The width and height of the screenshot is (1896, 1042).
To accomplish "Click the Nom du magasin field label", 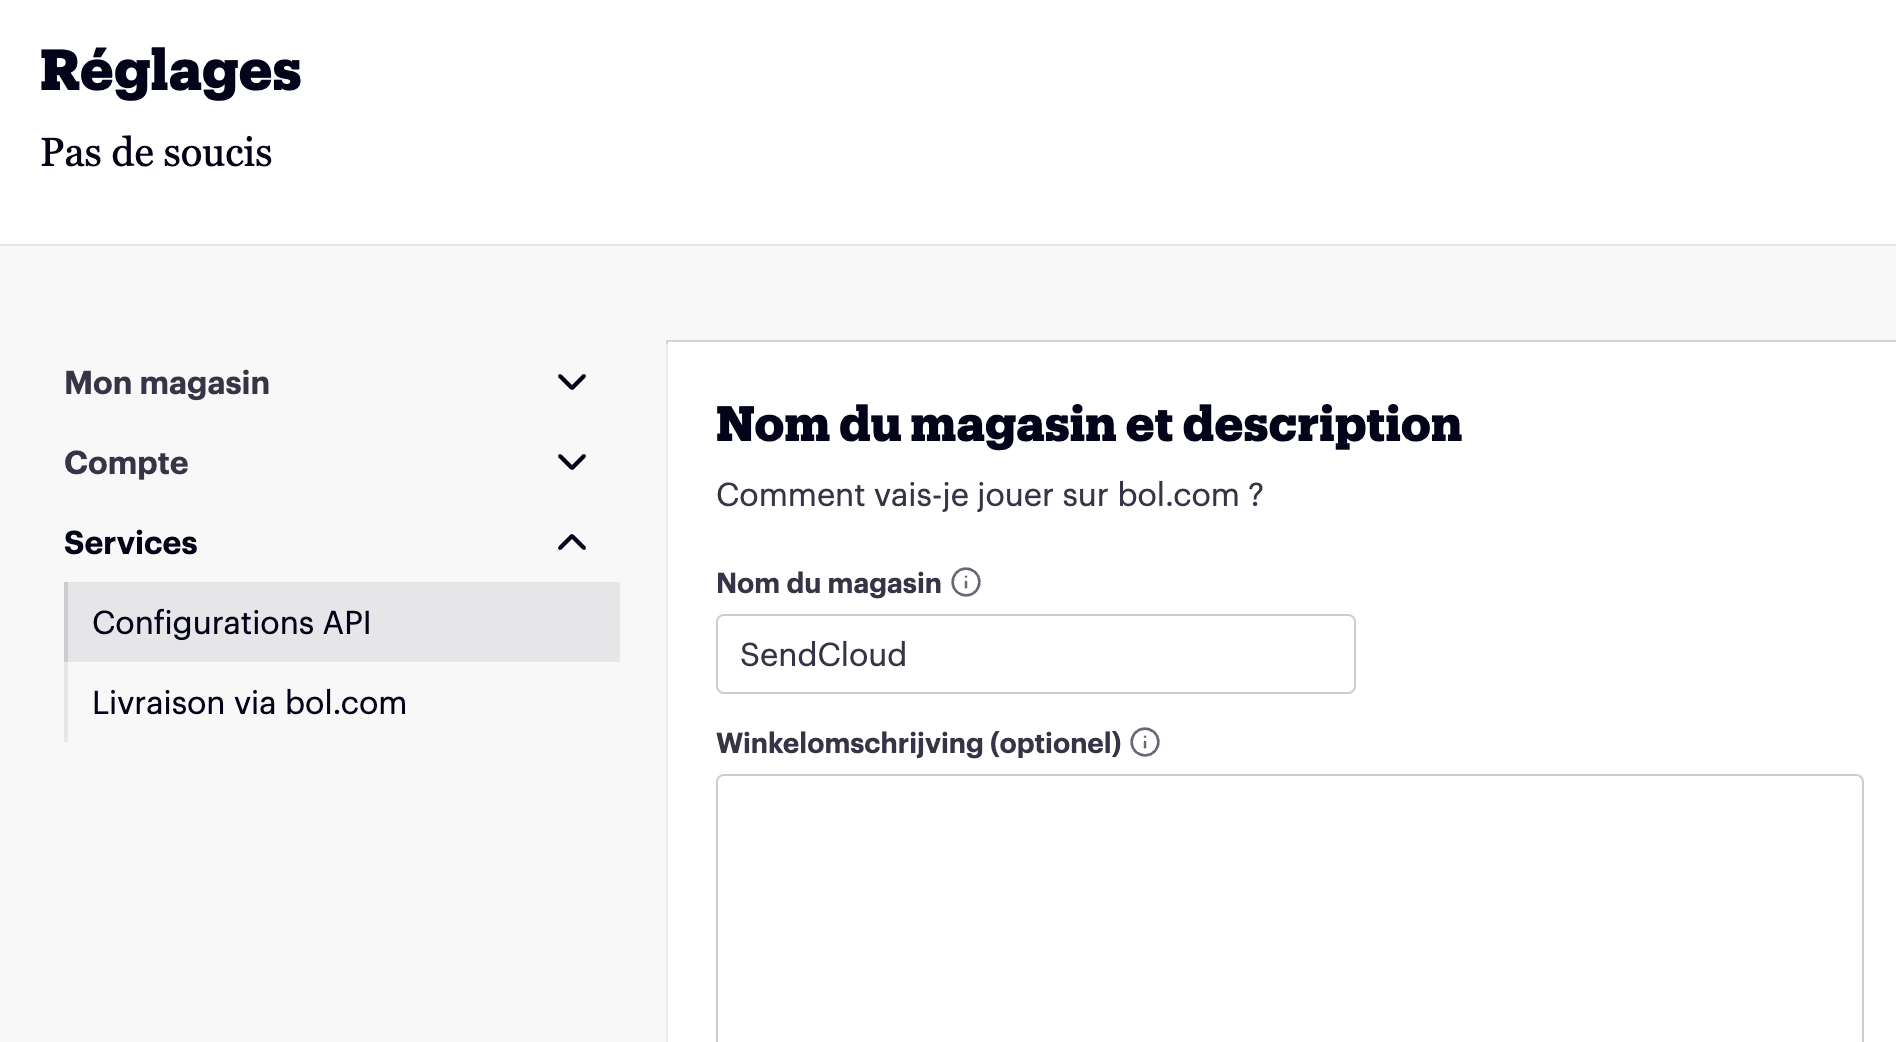I will click(x=829, y=583).
